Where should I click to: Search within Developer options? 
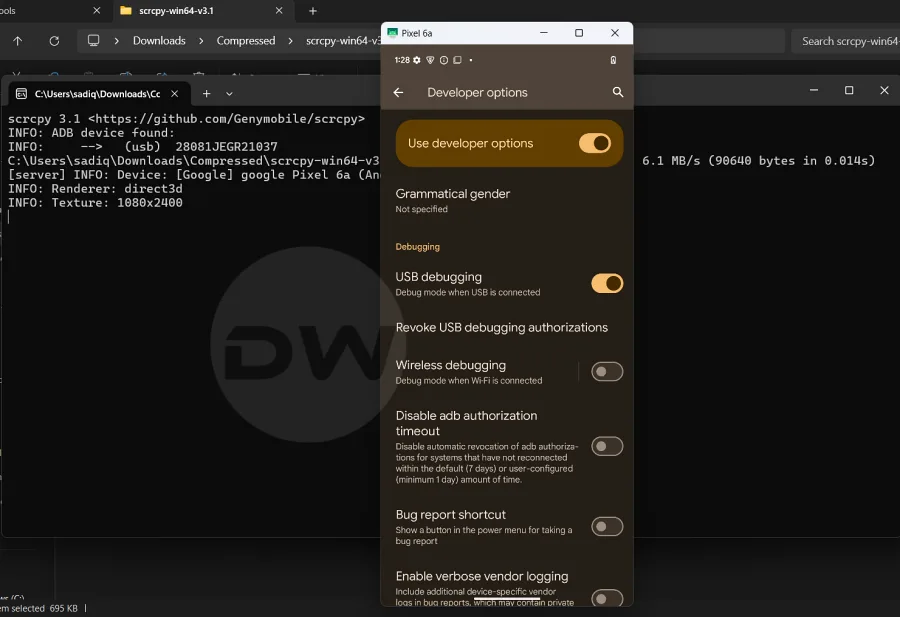618,92
